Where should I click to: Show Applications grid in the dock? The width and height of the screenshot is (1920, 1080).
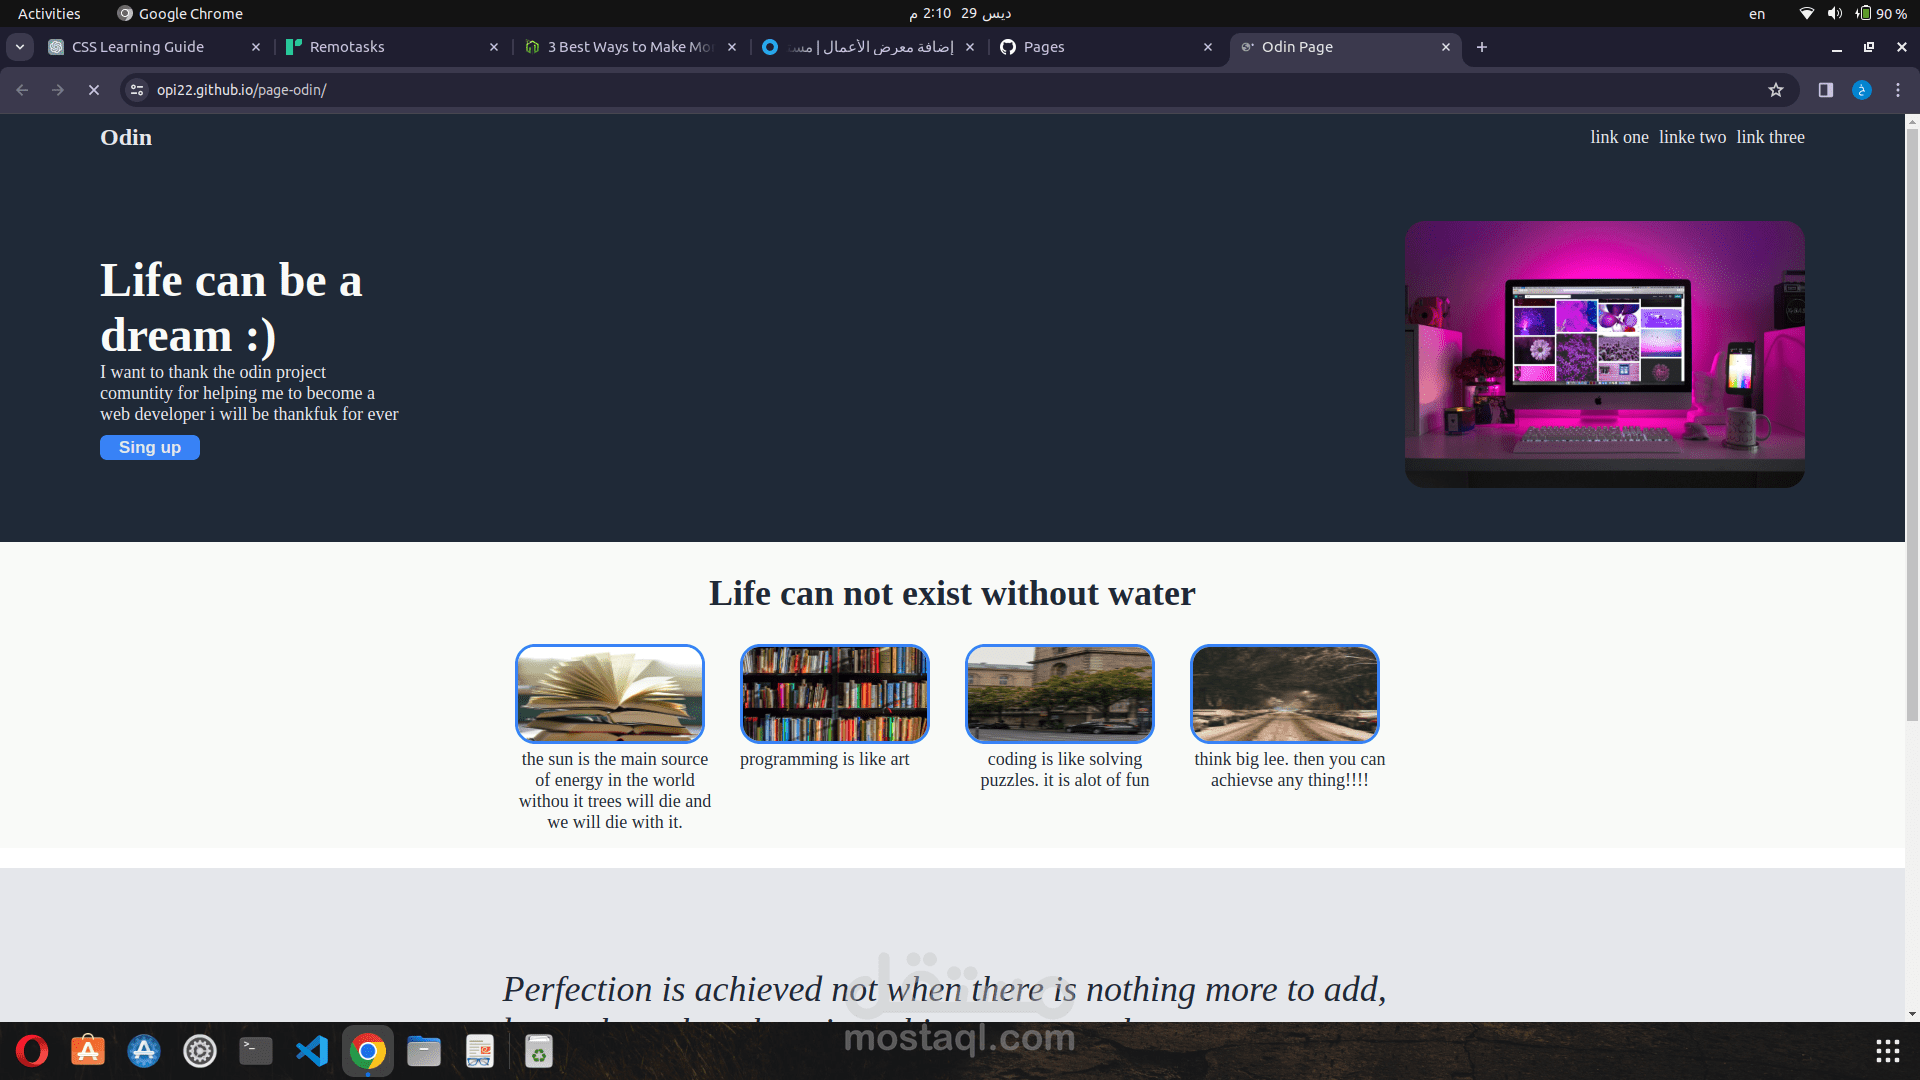coord(1888,1051)
